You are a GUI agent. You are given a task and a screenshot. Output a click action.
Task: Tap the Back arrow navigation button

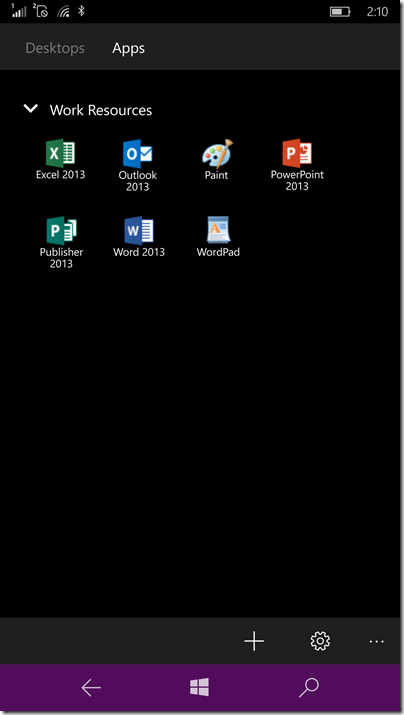91,688
